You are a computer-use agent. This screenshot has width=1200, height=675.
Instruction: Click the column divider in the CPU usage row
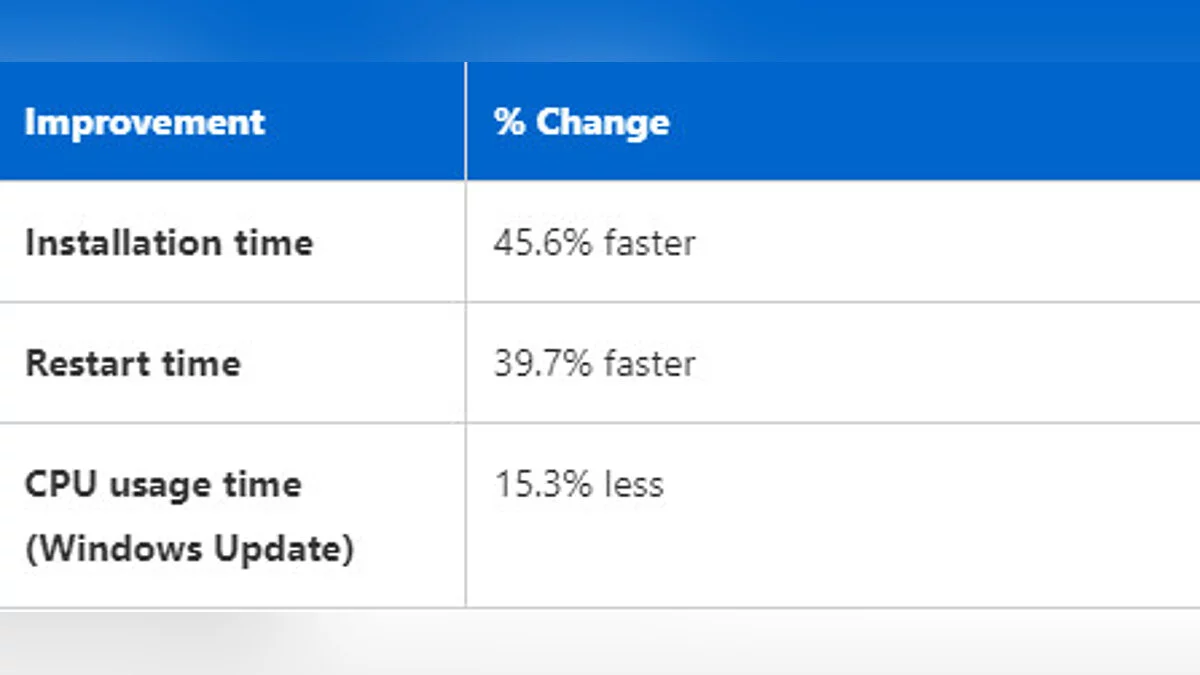(x=465, y=515)
